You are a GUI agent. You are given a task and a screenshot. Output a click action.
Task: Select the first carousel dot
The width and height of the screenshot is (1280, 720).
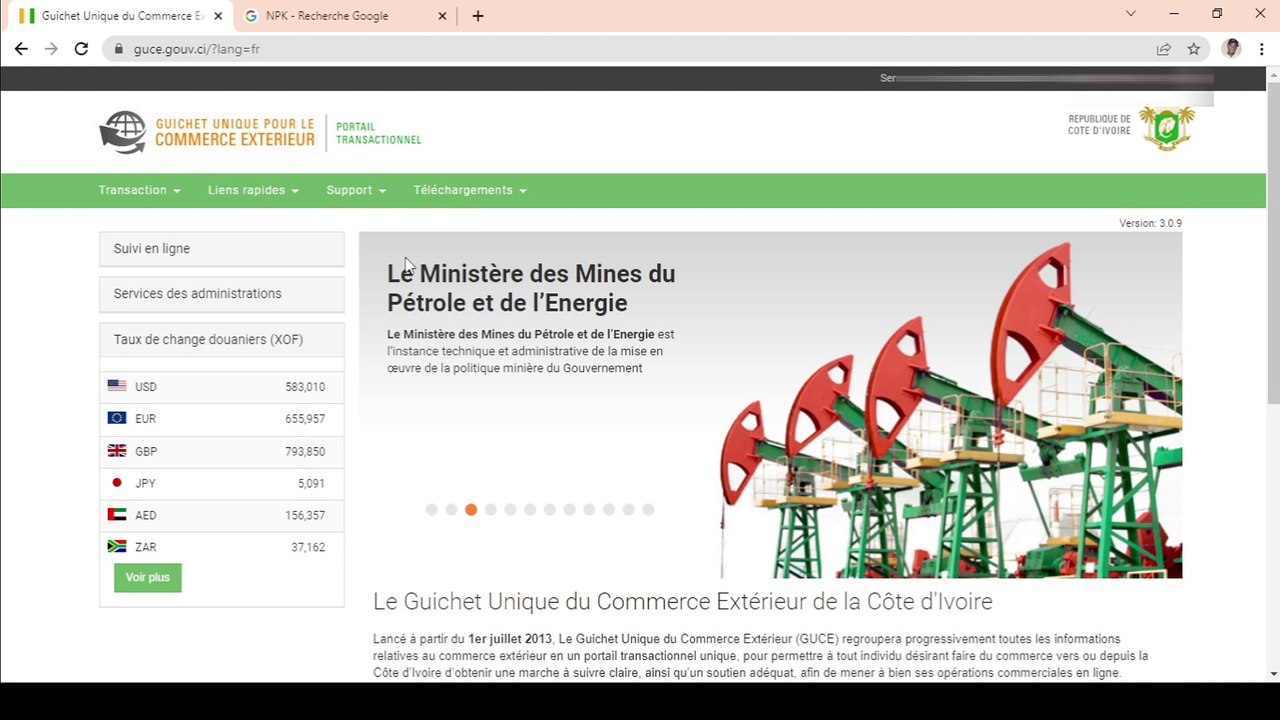(x=432, y=510)
